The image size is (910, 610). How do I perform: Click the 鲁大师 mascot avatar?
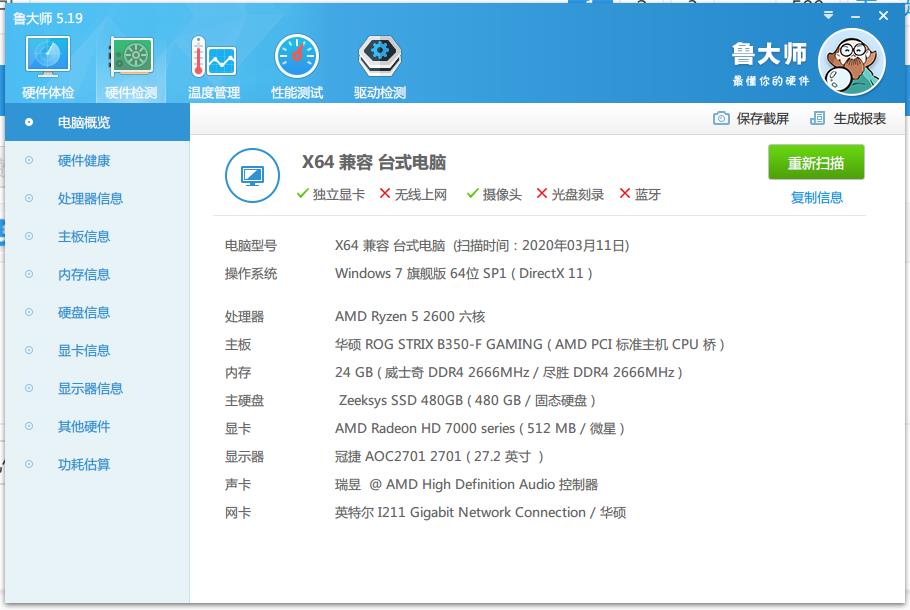(x=851, y=62)
